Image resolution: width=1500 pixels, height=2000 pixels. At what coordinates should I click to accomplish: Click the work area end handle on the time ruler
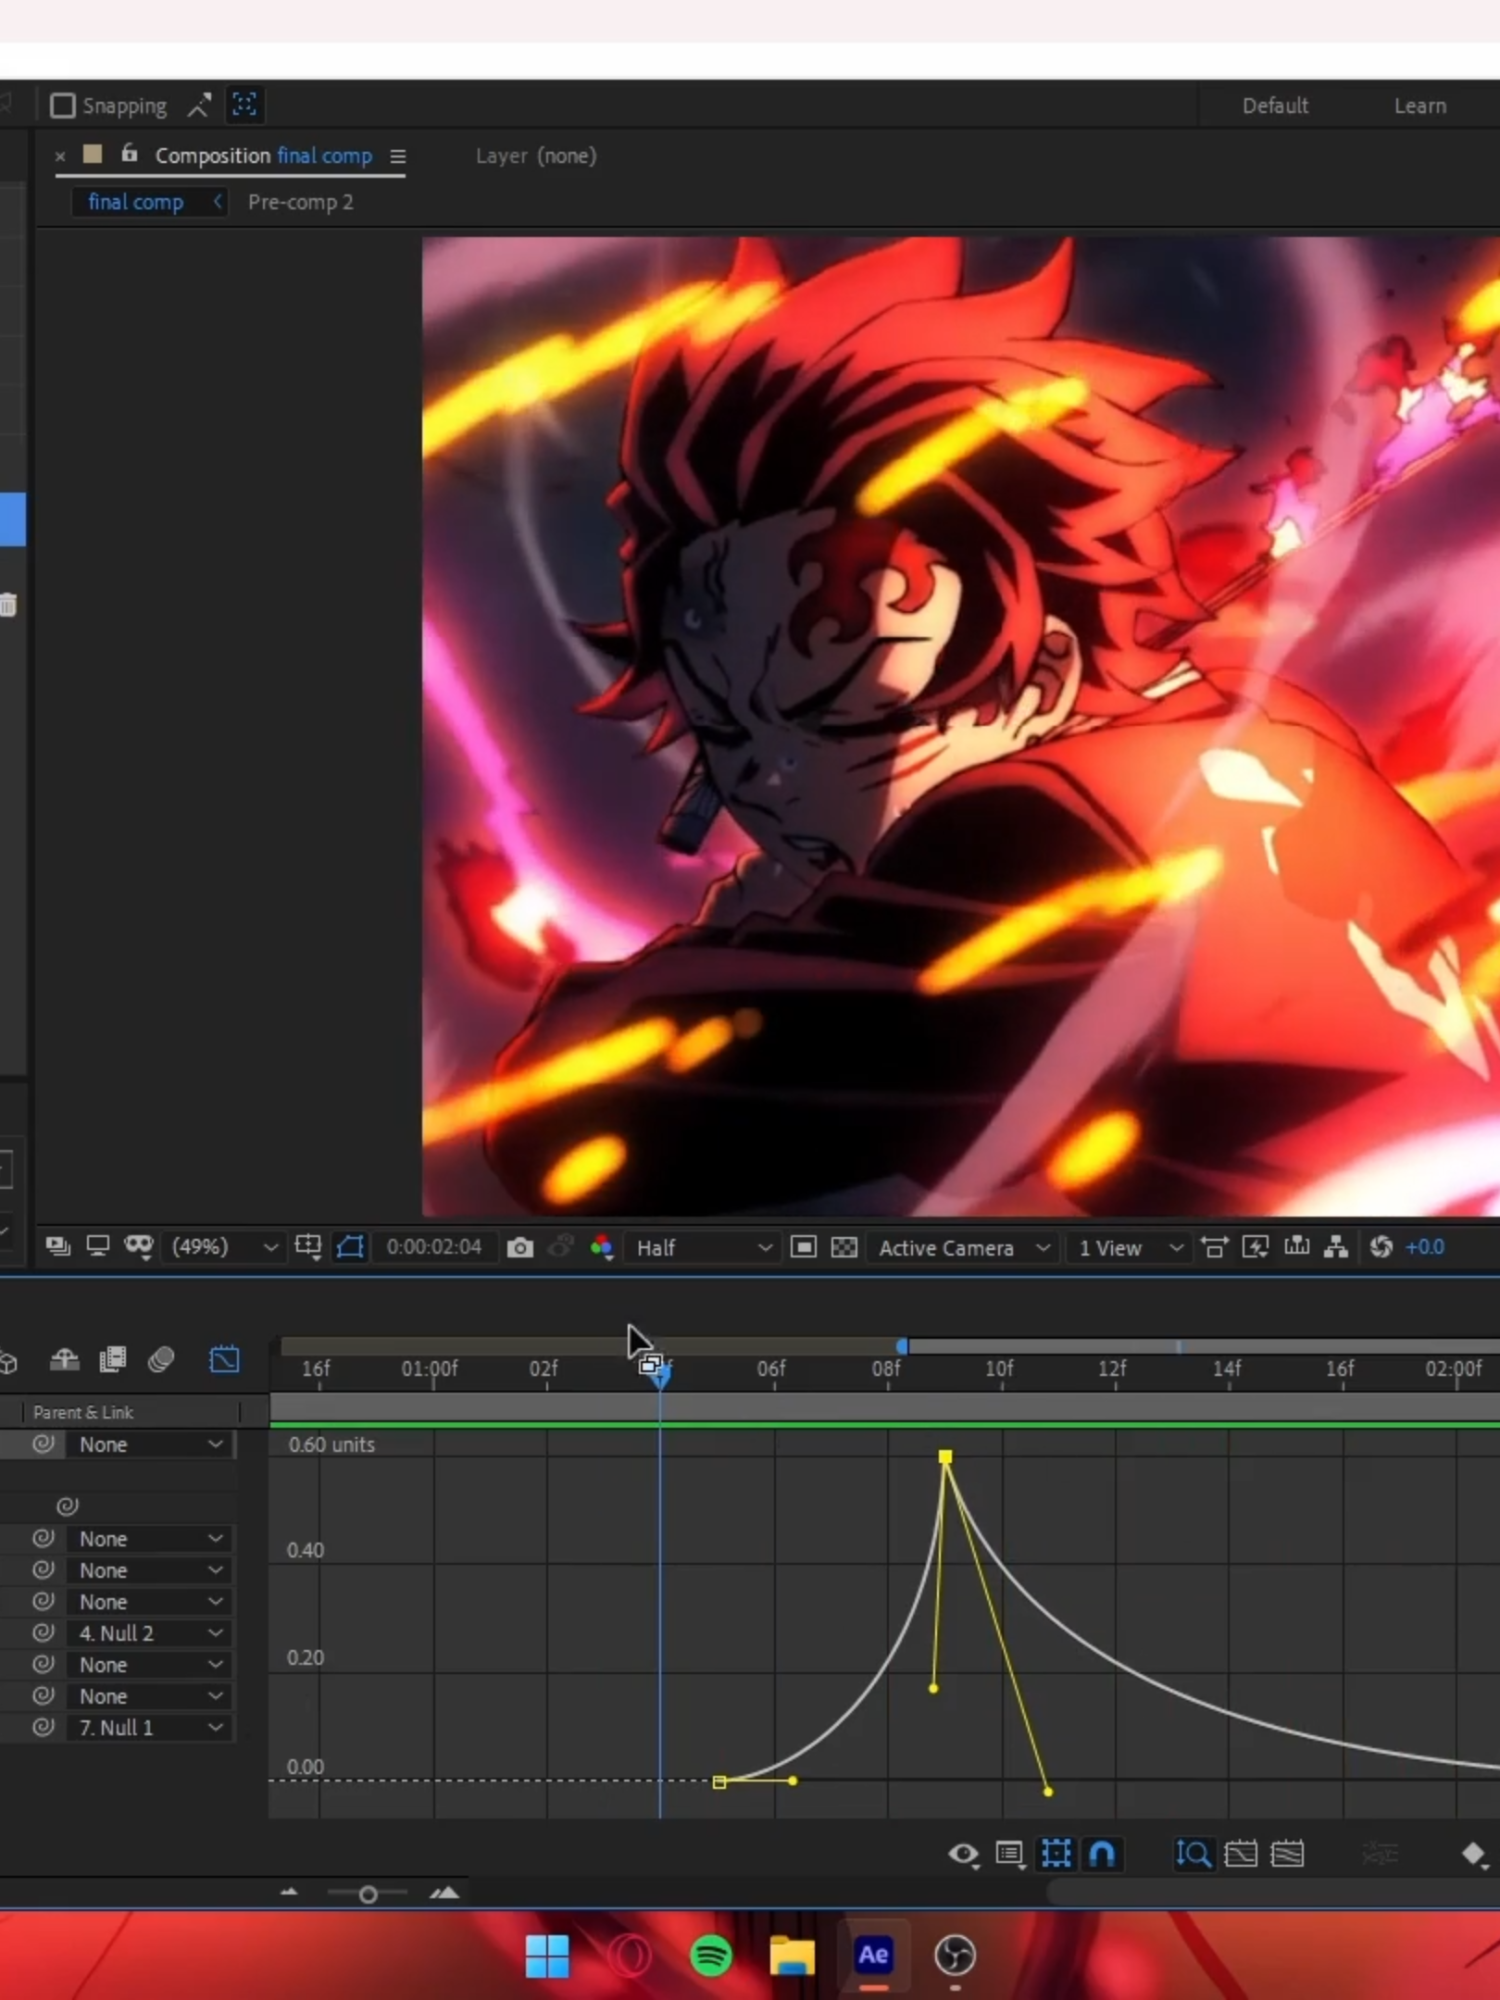point(902,1346)
